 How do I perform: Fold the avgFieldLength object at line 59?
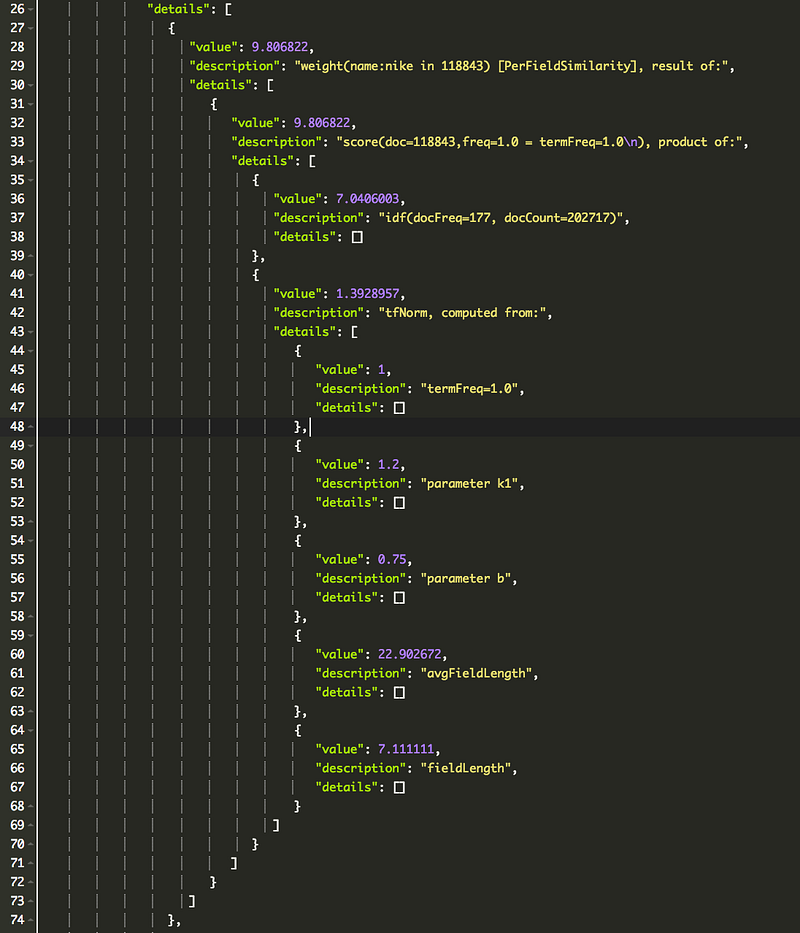click(x=30, y=635)
